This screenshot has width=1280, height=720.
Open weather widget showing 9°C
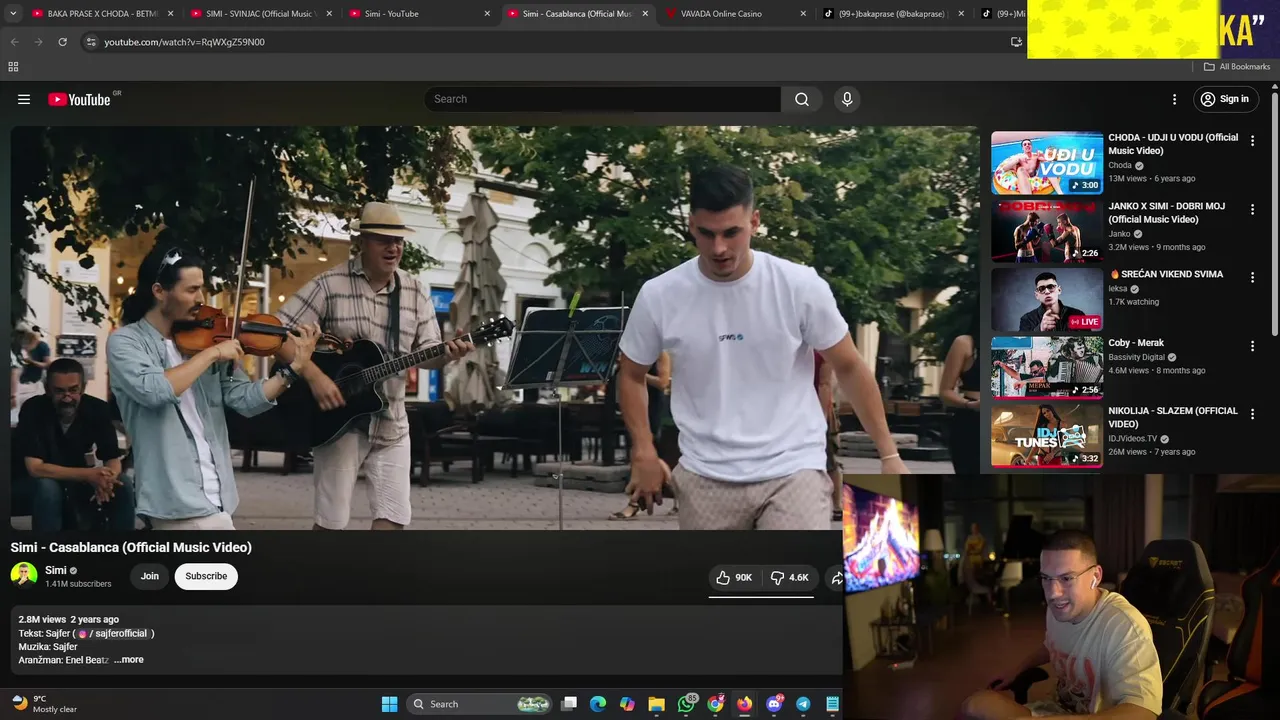[x=43, y=704]
